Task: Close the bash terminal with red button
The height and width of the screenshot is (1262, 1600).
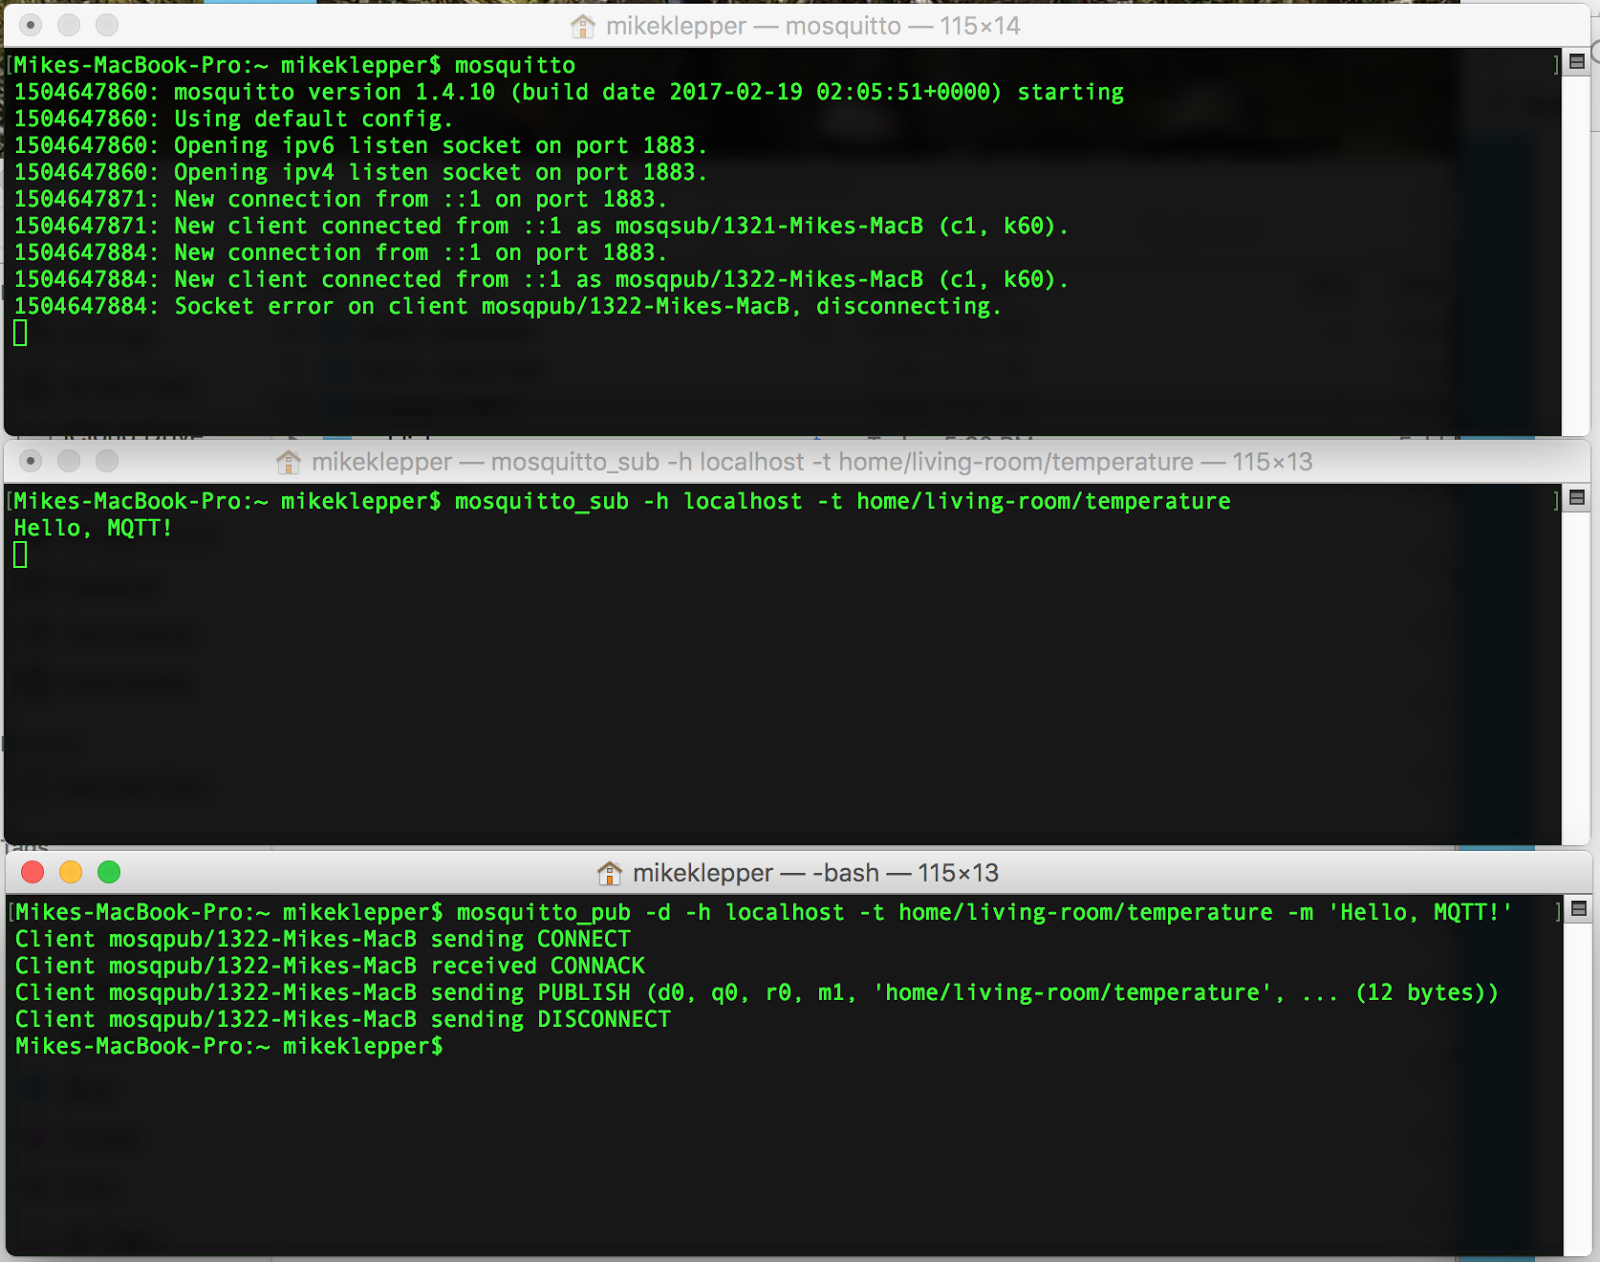Action: pos(32,872)
